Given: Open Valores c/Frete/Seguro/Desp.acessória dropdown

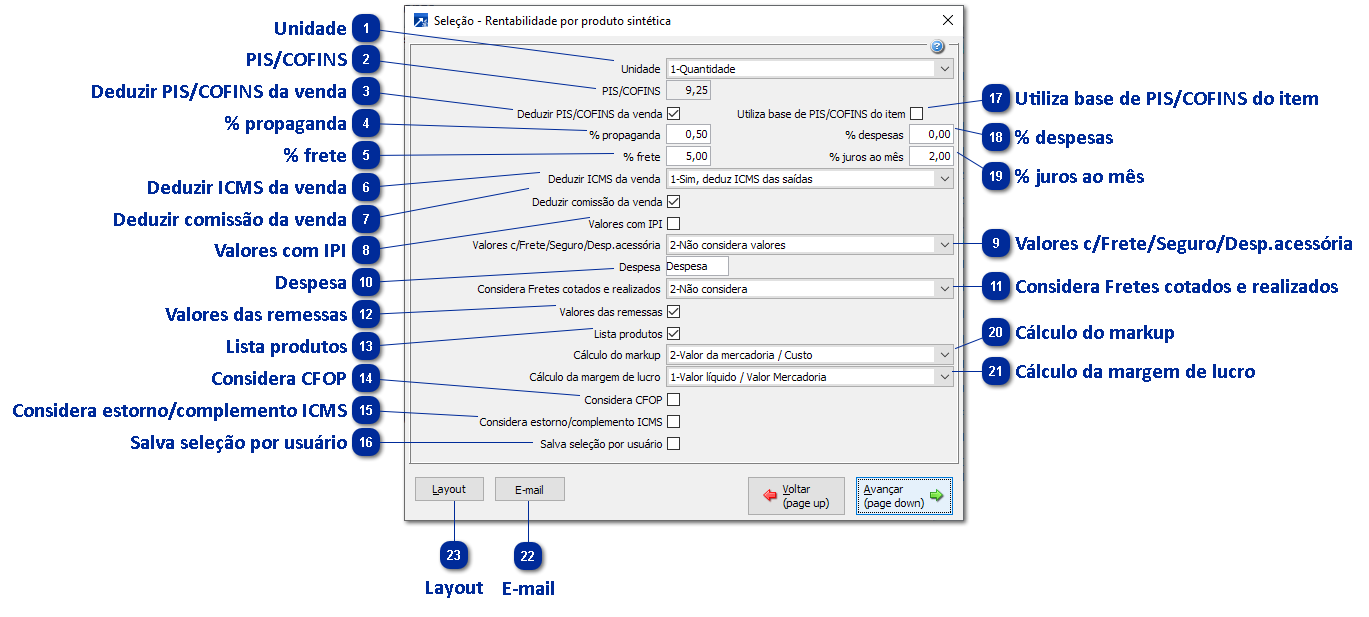Looking at the screenshot, I should [x=809, y=245].
